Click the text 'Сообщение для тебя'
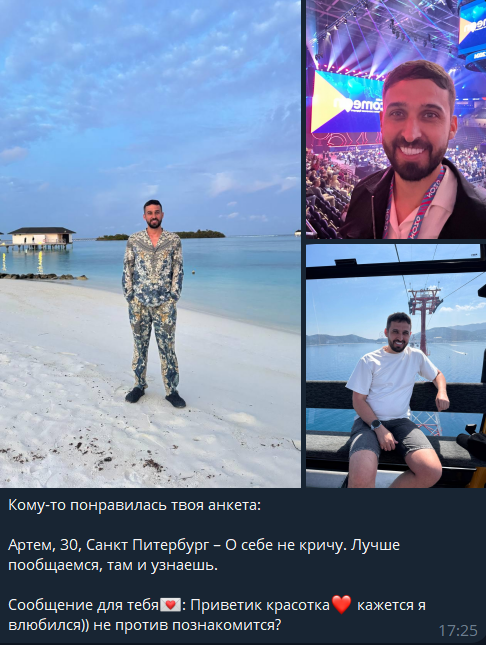 tap(84, 605)
